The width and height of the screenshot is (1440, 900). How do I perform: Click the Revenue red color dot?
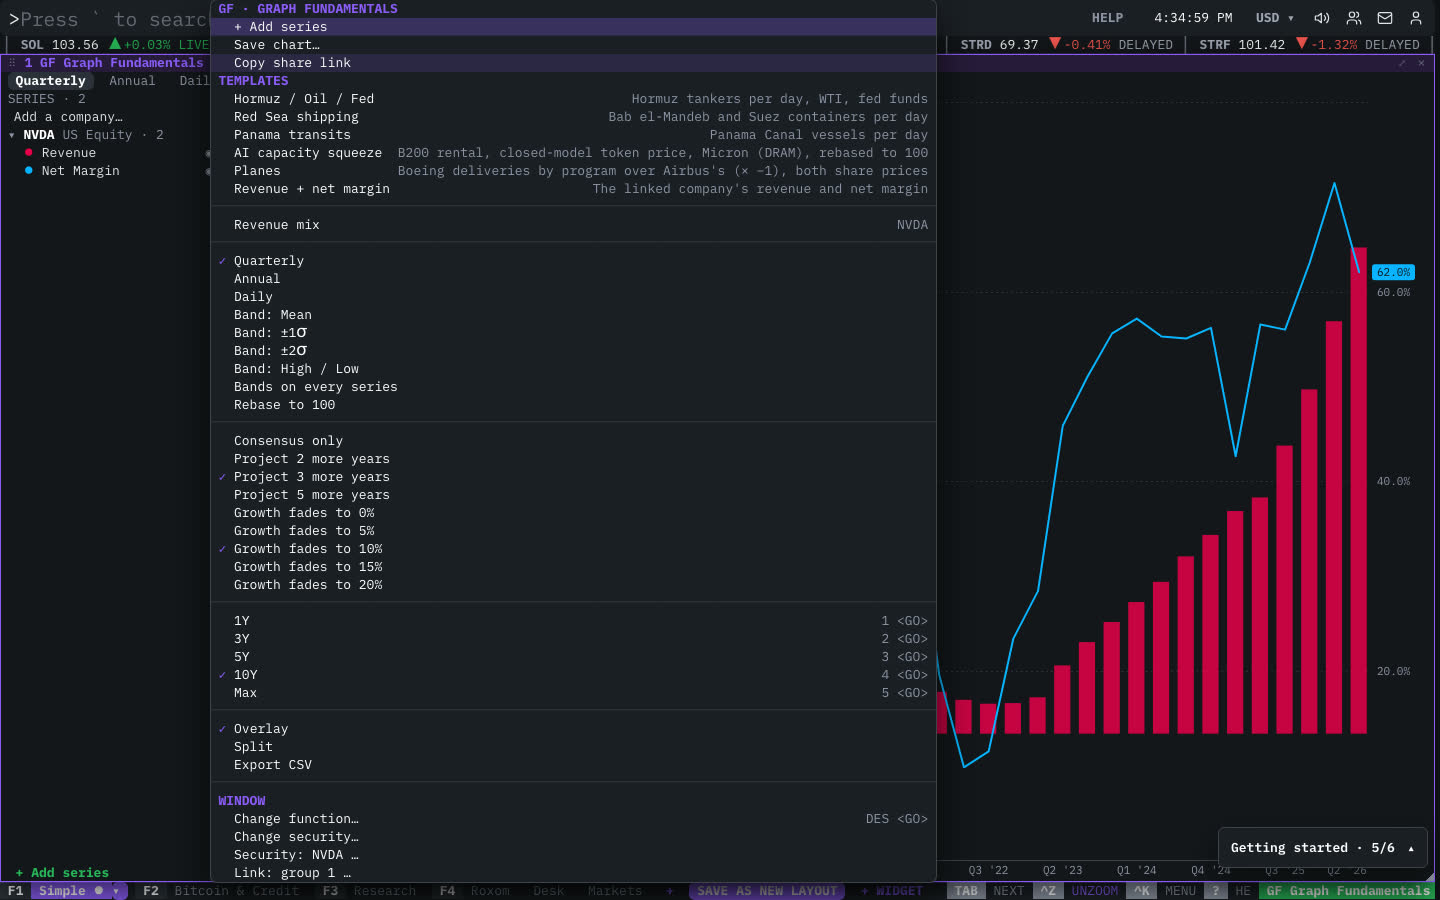(28, 153)
